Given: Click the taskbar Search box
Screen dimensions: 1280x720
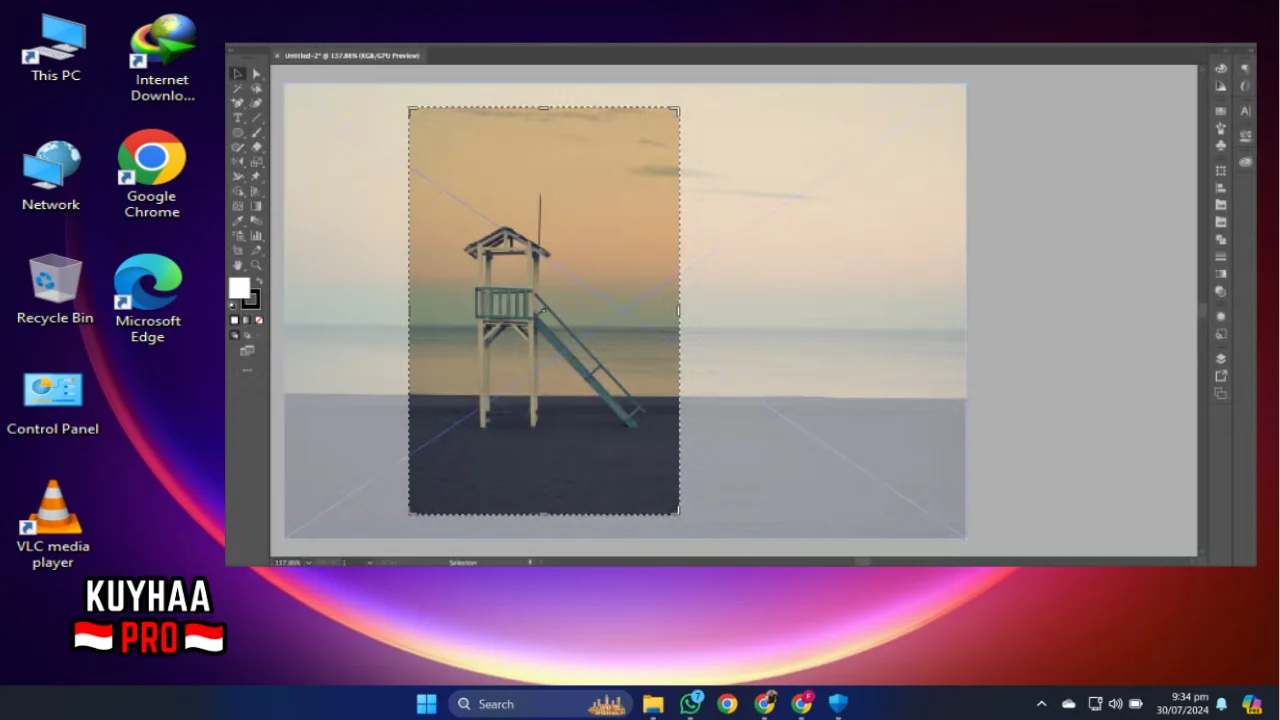Looking at the screenshot, I should click(x=540, y=704).
